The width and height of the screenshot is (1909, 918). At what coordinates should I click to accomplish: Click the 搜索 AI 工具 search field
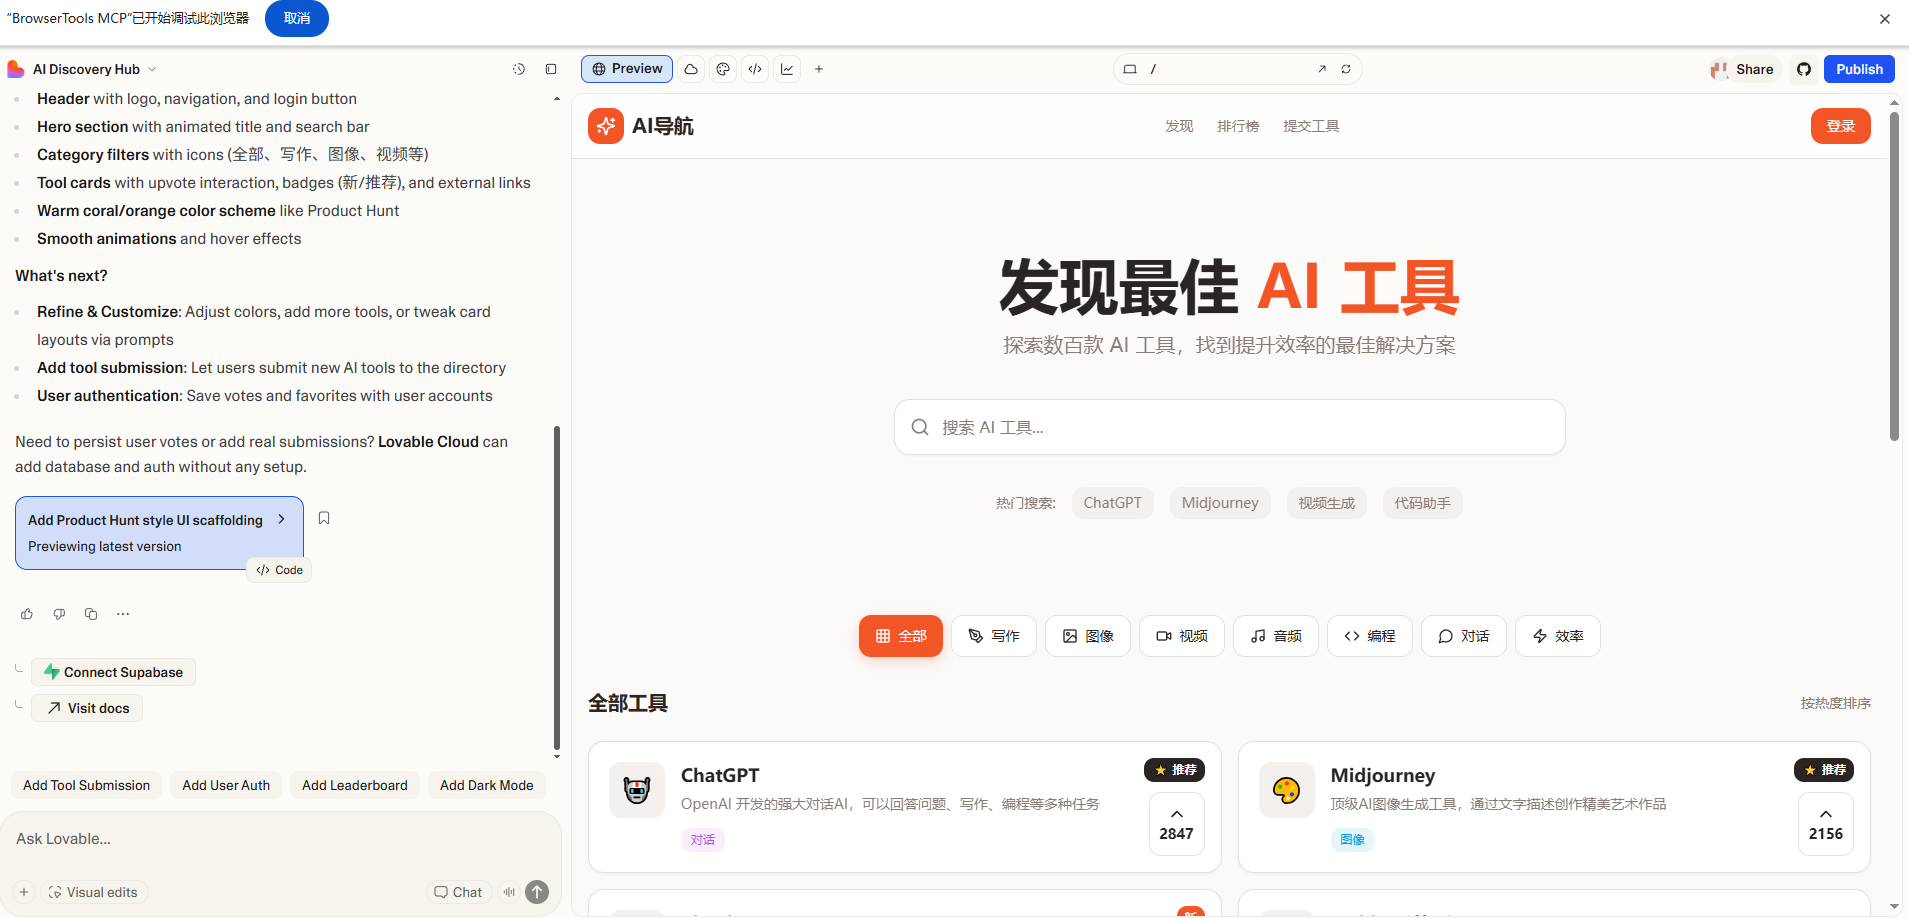(x=1229, y=427)
